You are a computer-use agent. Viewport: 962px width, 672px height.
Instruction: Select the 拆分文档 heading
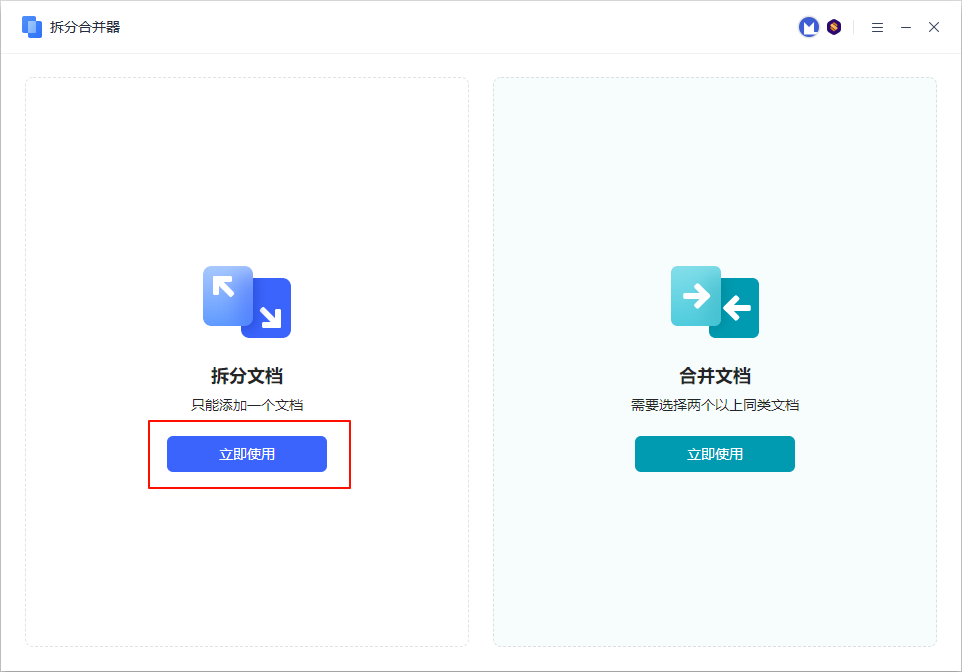(247, 376)
